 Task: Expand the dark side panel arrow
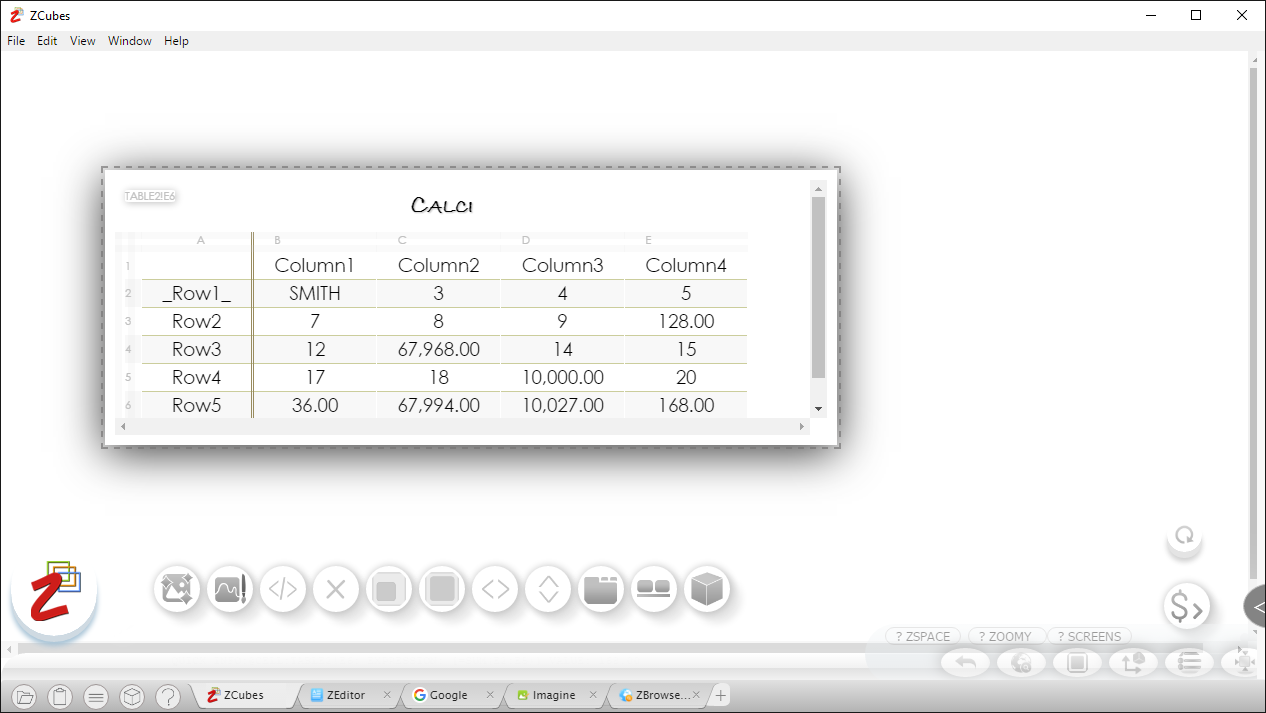1256,607
